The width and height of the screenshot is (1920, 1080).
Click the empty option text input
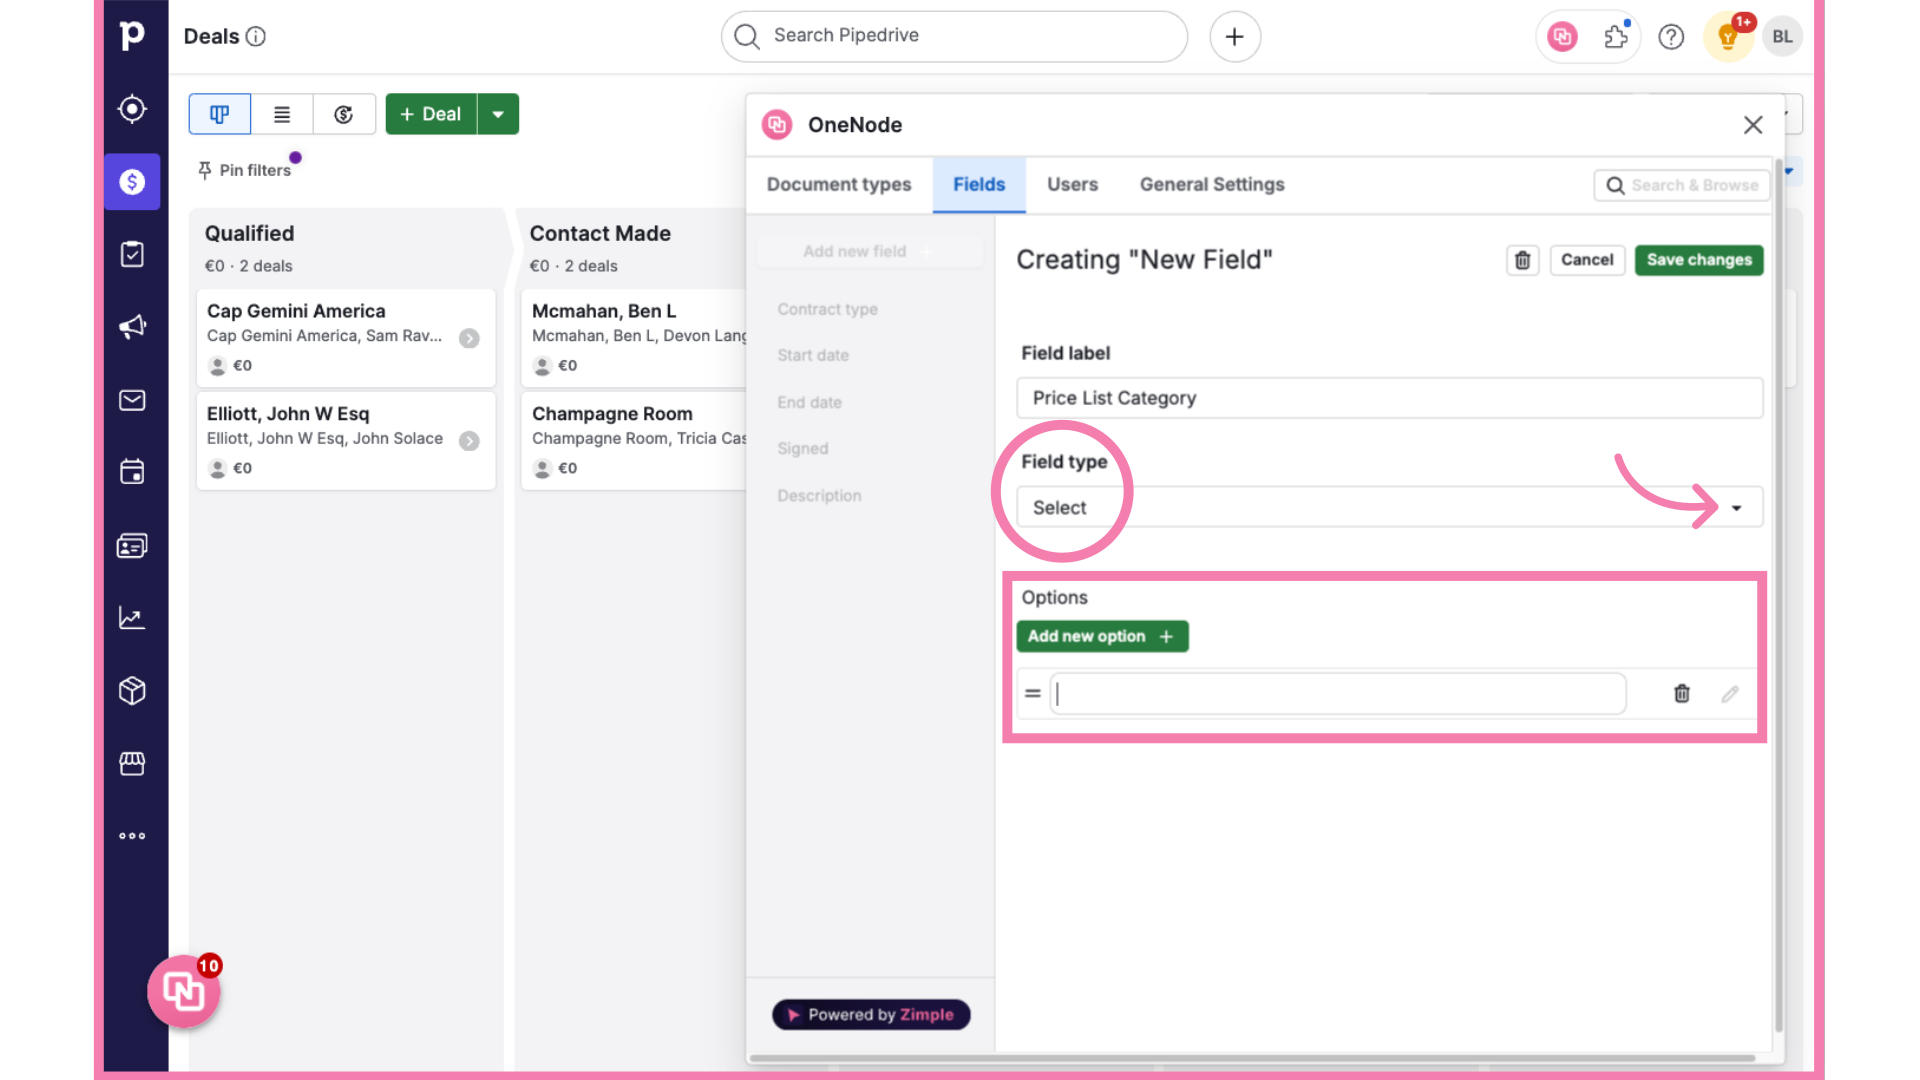1338,693
